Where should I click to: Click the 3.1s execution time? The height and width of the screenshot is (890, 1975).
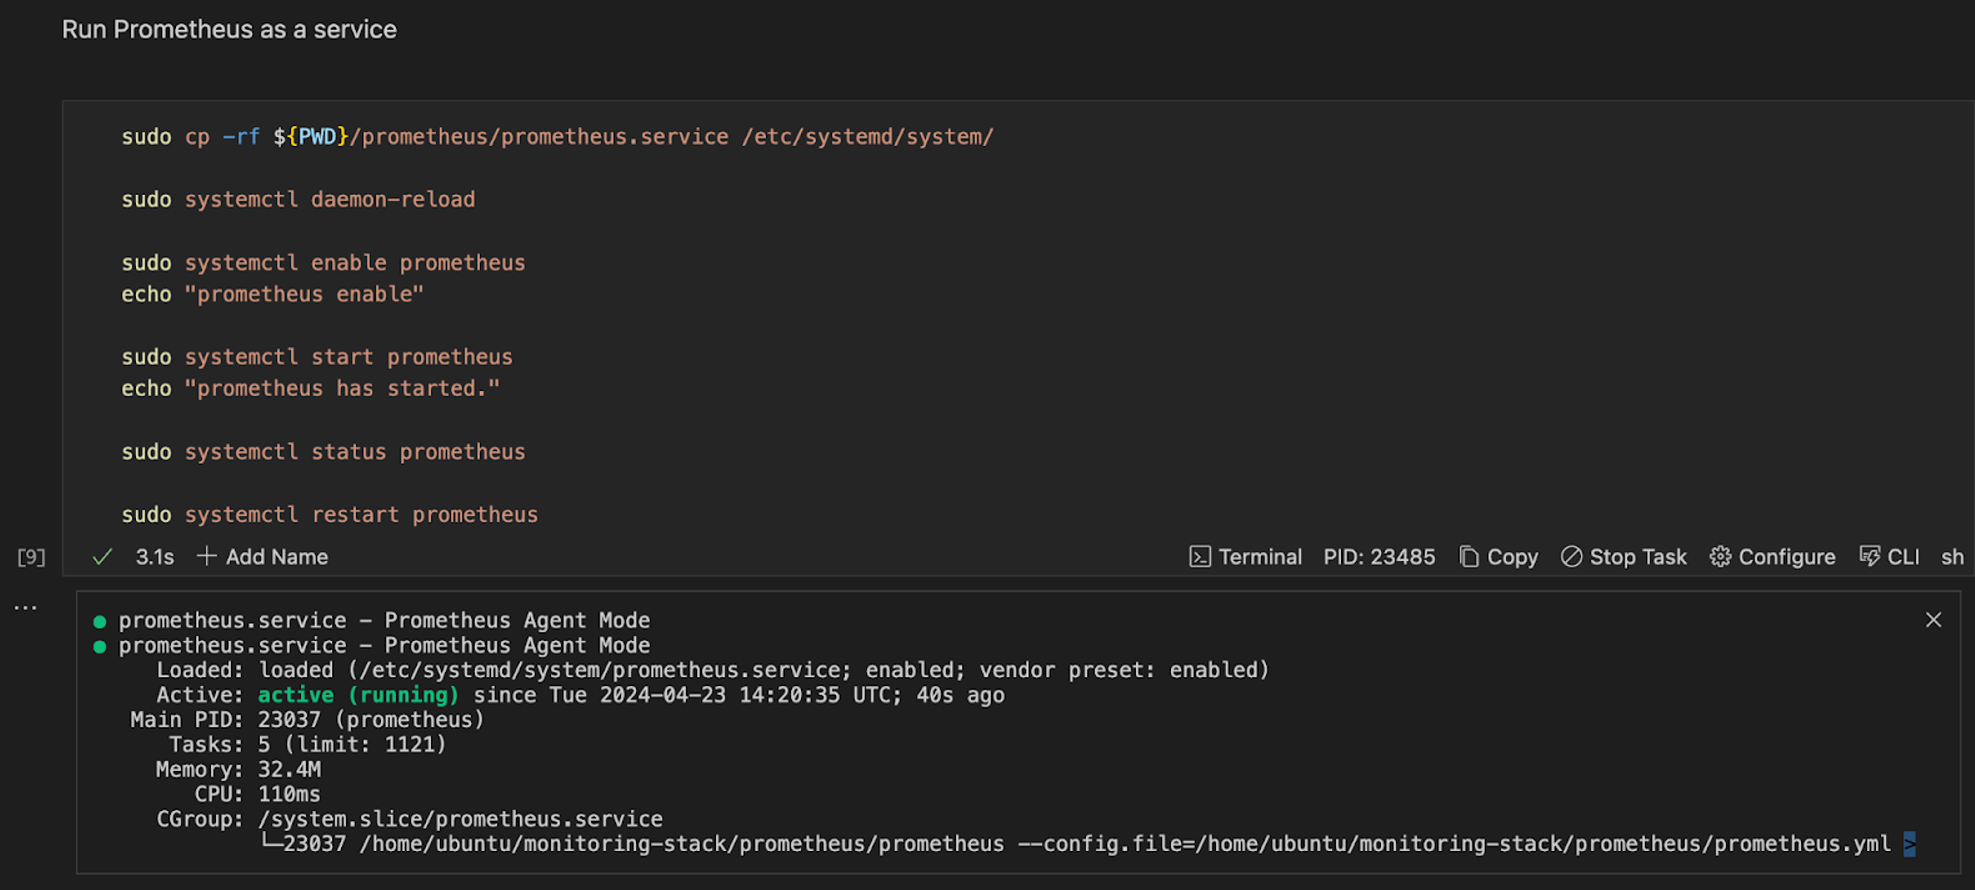pos(154,557)
